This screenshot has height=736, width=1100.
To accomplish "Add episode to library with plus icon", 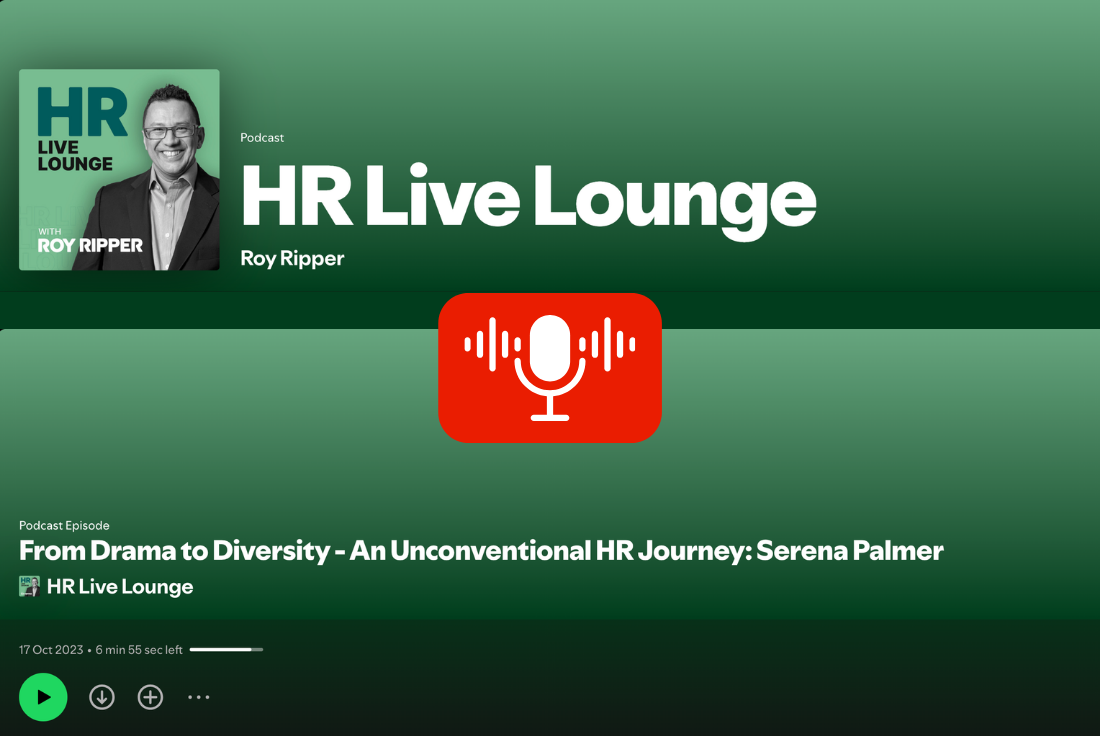I will click(150, 697).
